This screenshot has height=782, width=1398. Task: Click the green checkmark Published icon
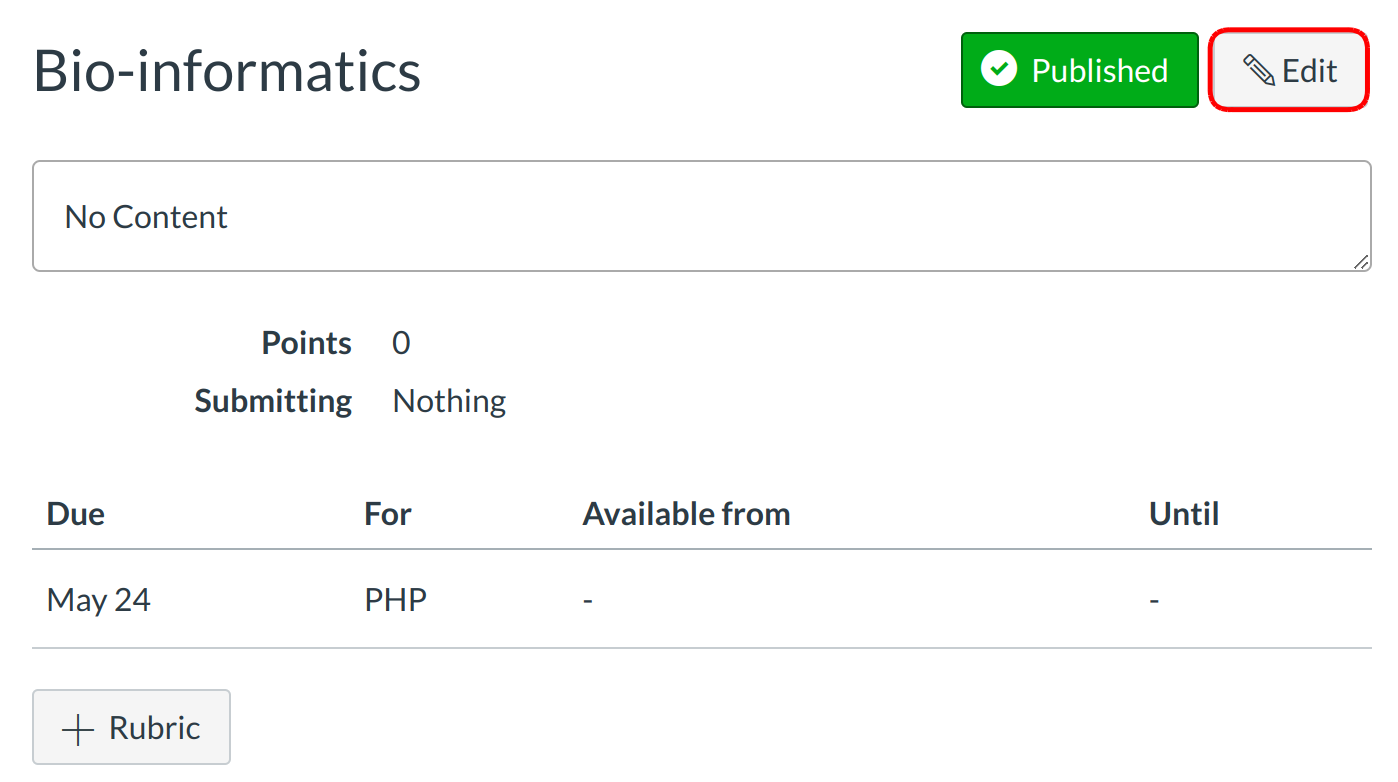(999, 70)
